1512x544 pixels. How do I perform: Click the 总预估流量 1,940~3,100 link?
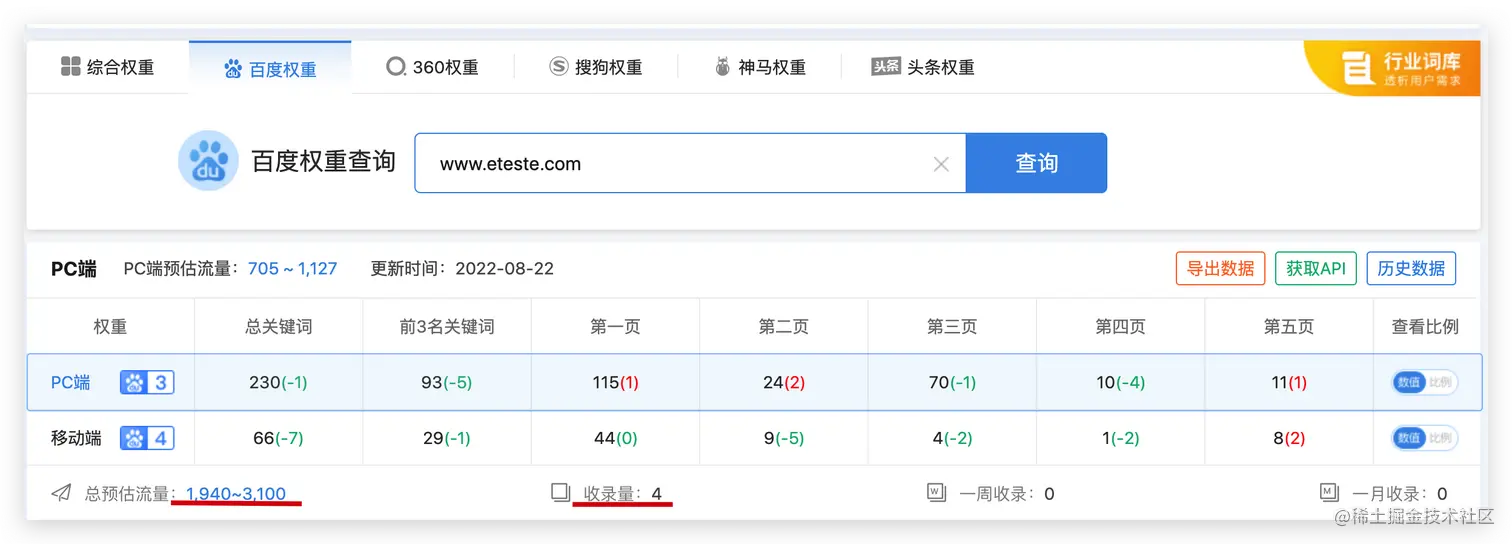coord(236,493)
